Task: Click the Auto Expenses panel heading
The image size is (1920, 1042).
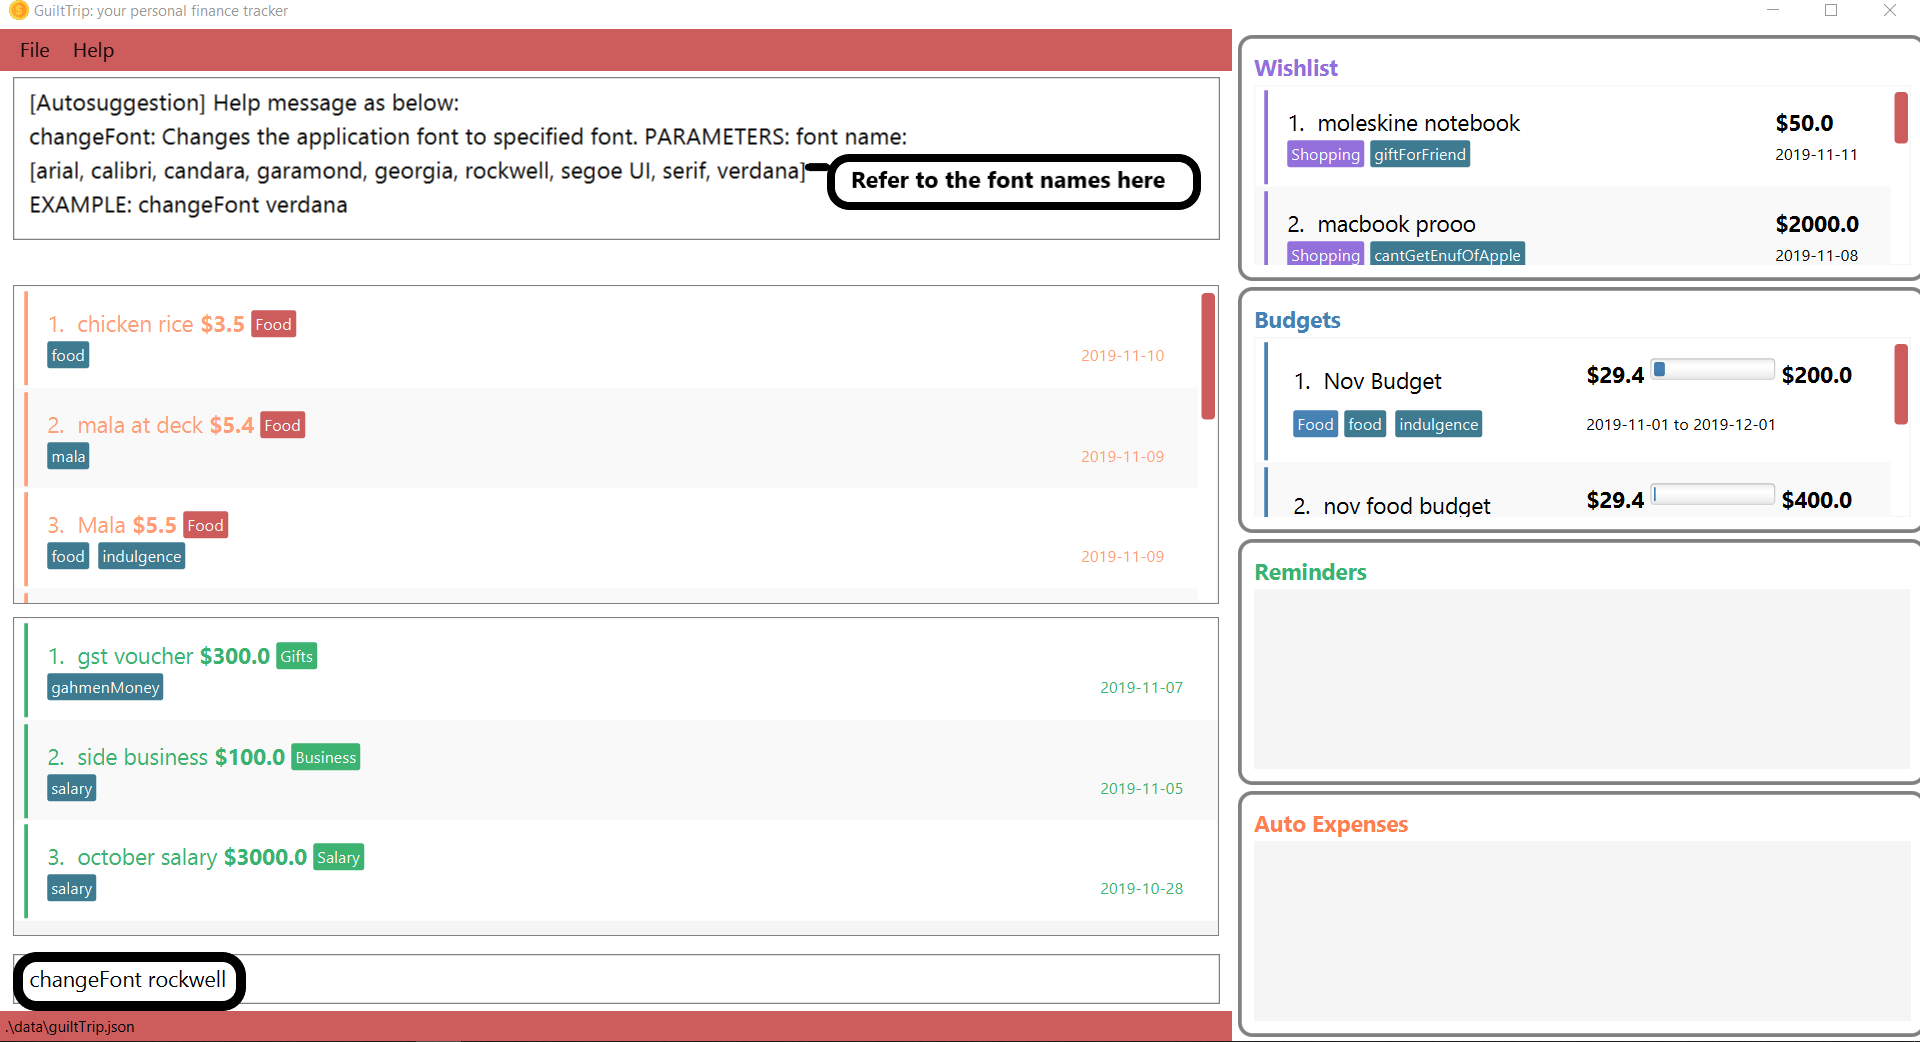Action: click(1331, 824)
